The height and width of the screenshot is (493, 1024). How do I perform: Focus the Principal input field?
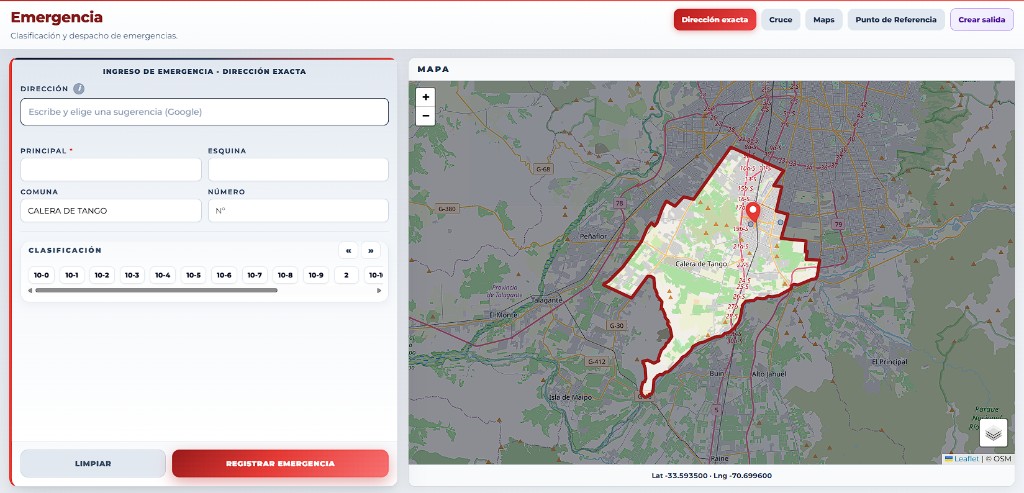[111, 170]
